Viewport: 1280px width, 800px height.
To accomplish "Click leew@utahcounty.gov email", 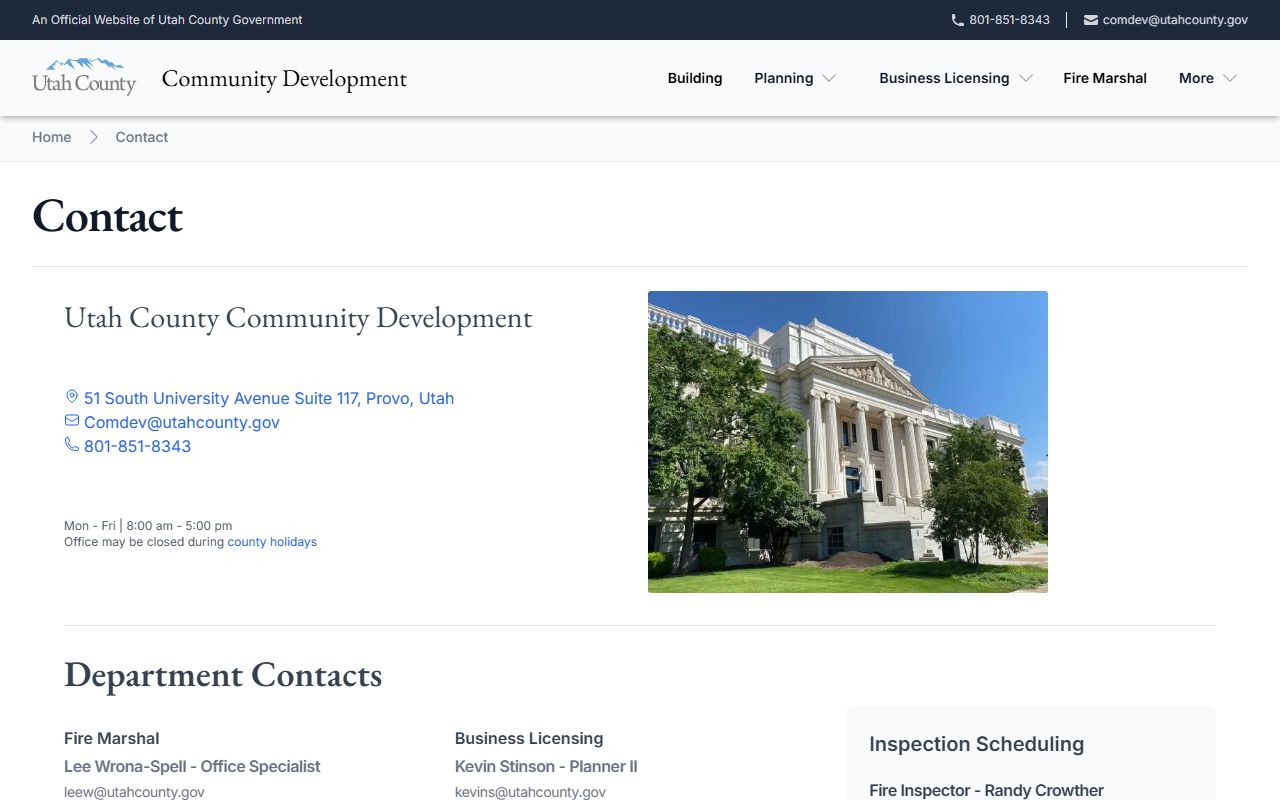I will (x=134, y=792).
